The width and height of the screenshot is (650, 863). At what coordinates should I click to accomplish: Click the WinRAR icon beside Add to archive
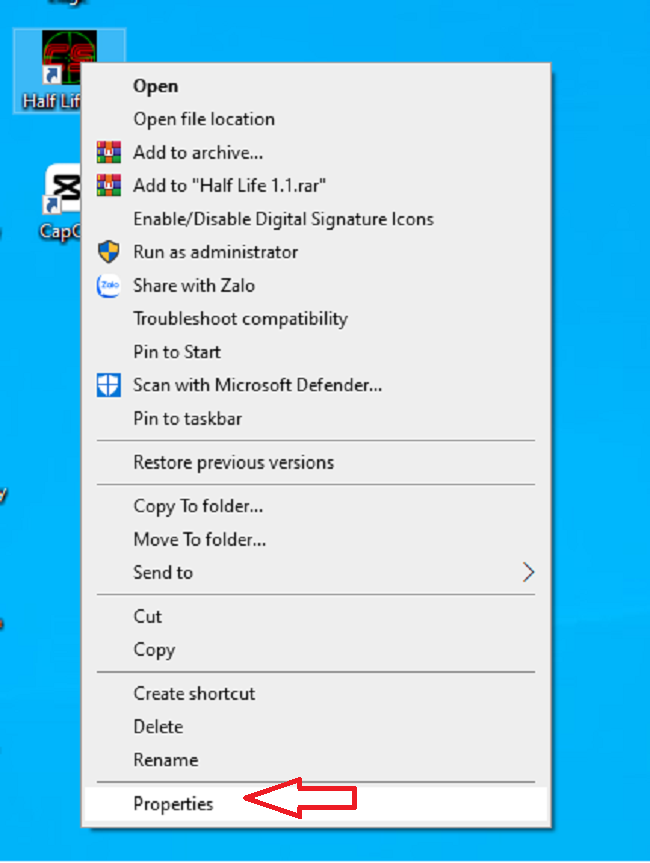[x=108, y=152]
